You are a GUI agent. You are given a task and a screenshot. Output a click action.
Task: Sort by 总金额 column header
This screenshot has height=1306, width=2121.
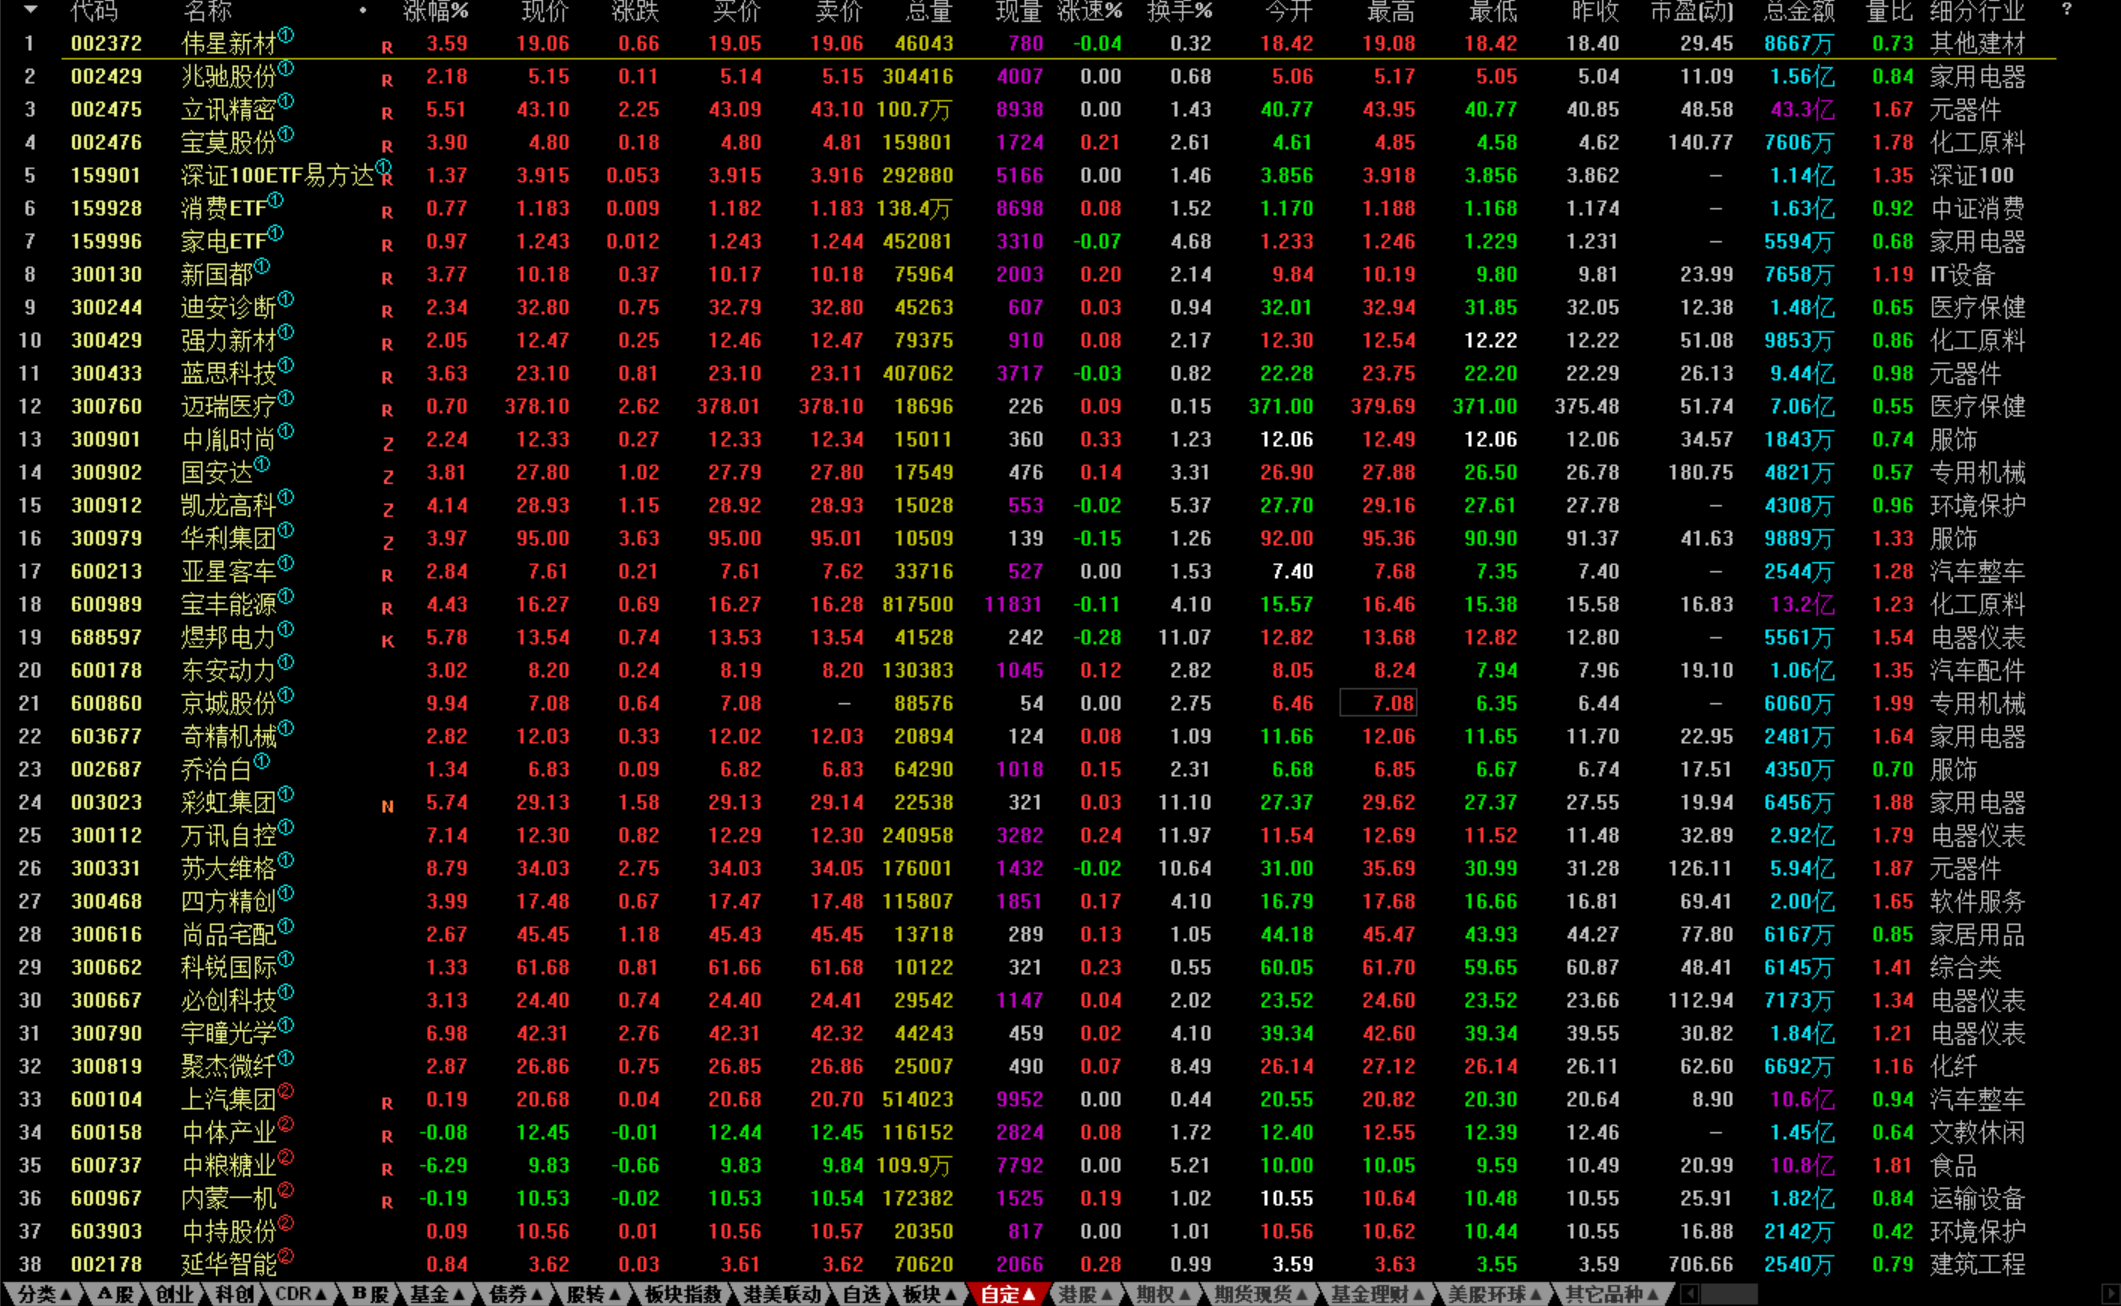point(1800,11)
